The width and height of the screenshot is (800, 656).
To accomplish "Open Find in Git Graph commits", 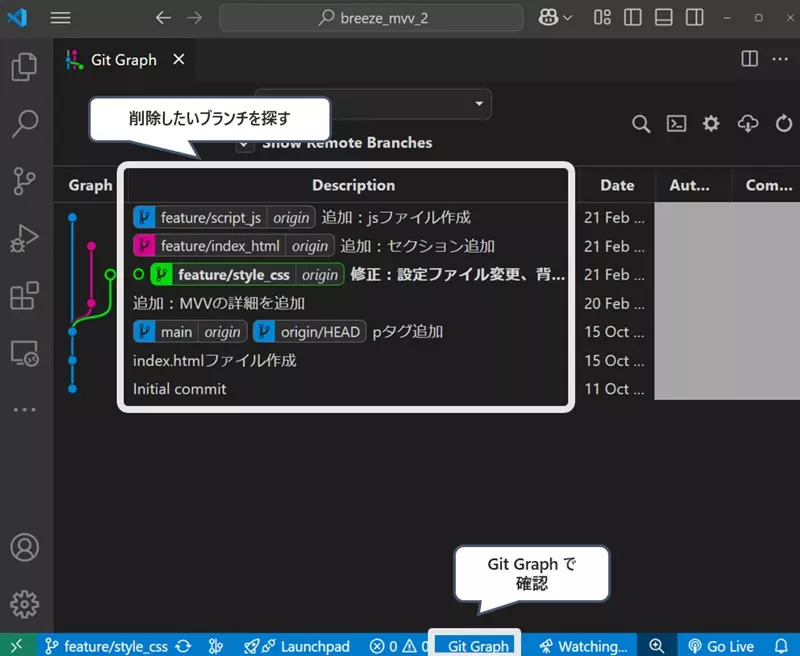I will [641, 123].
